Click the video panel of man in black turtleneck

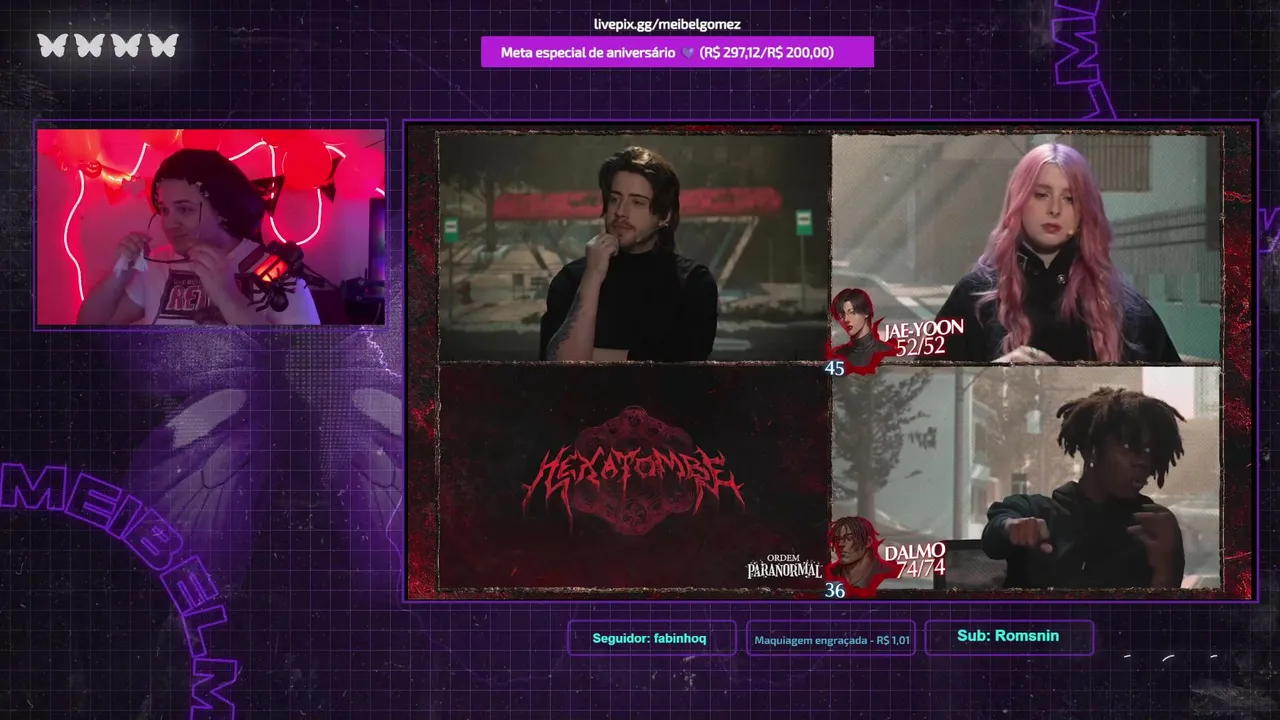[634, 247]
